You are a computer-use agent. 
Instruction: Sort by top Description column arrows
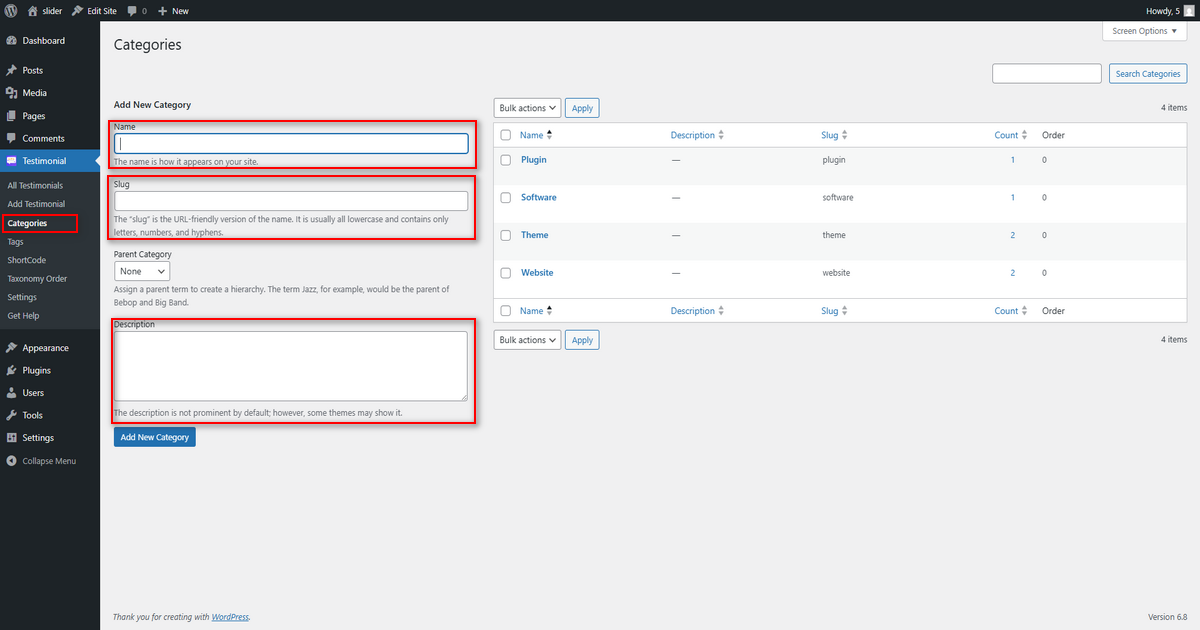pyautogui.click(x=721, y=135)
